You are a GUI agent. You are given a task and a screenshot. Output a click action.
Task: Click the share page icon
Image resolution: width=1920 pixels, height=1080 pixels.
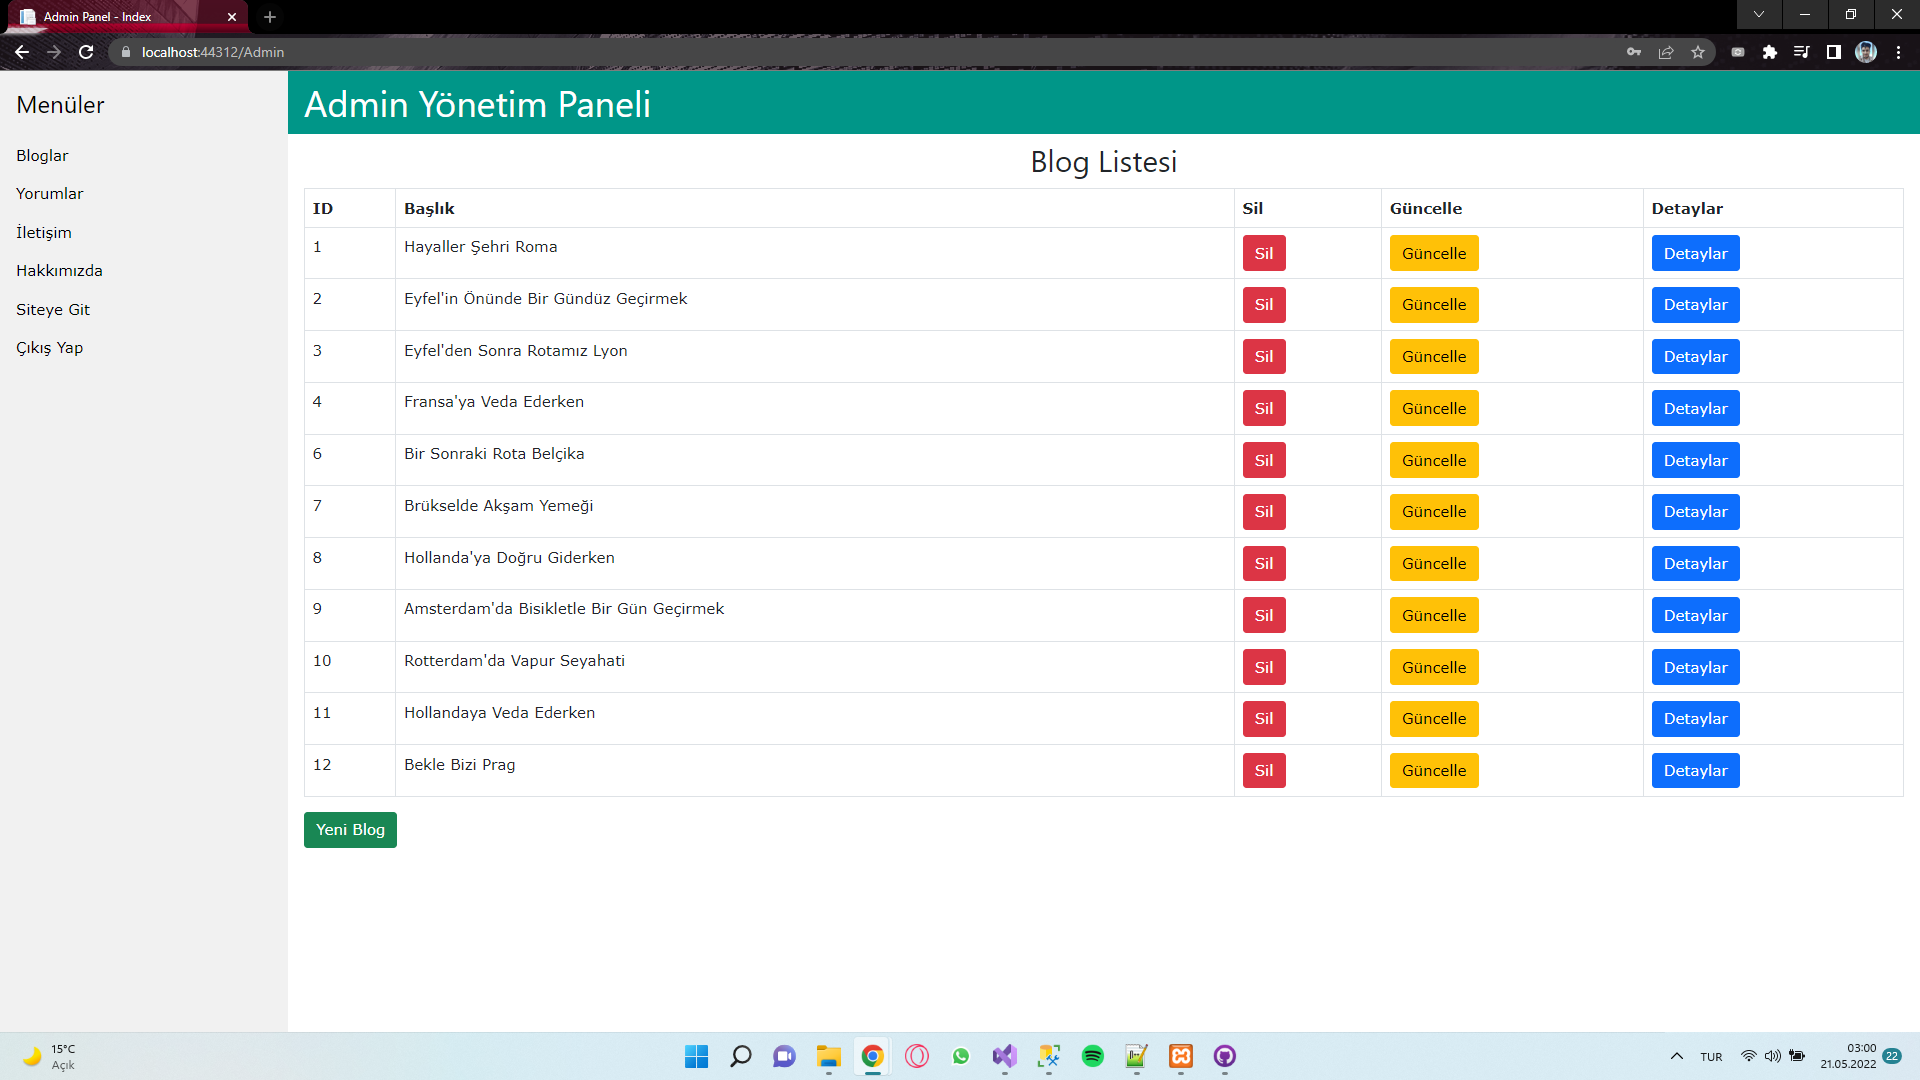pos(1666,52)
